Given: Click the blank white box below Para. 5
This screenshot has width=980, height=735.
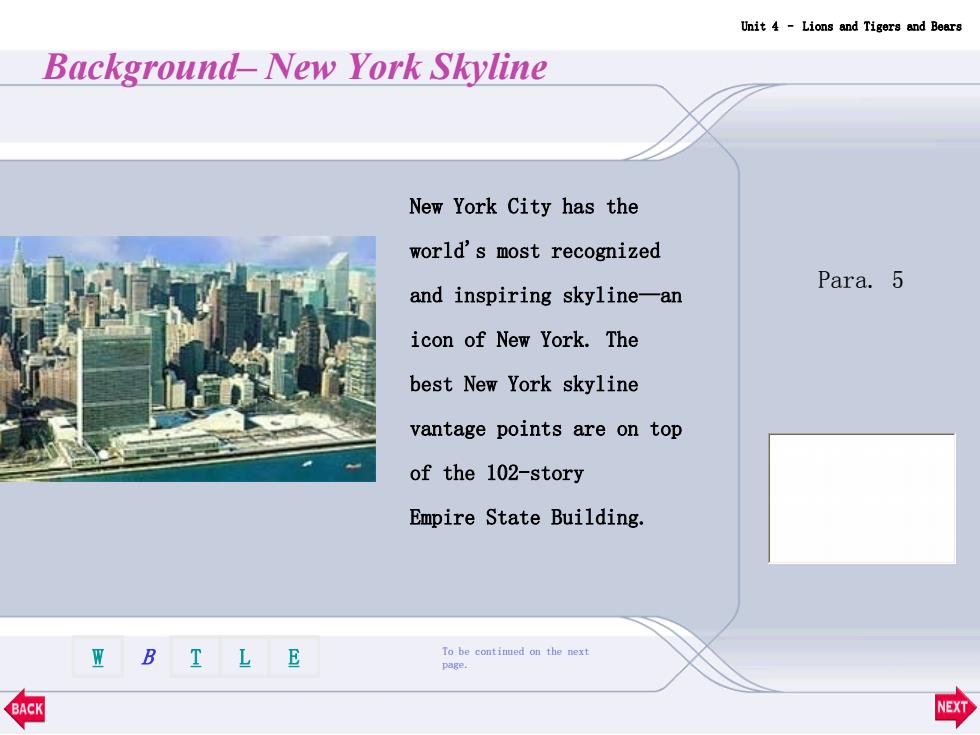Looking at the screenshot, I should 862,499.
